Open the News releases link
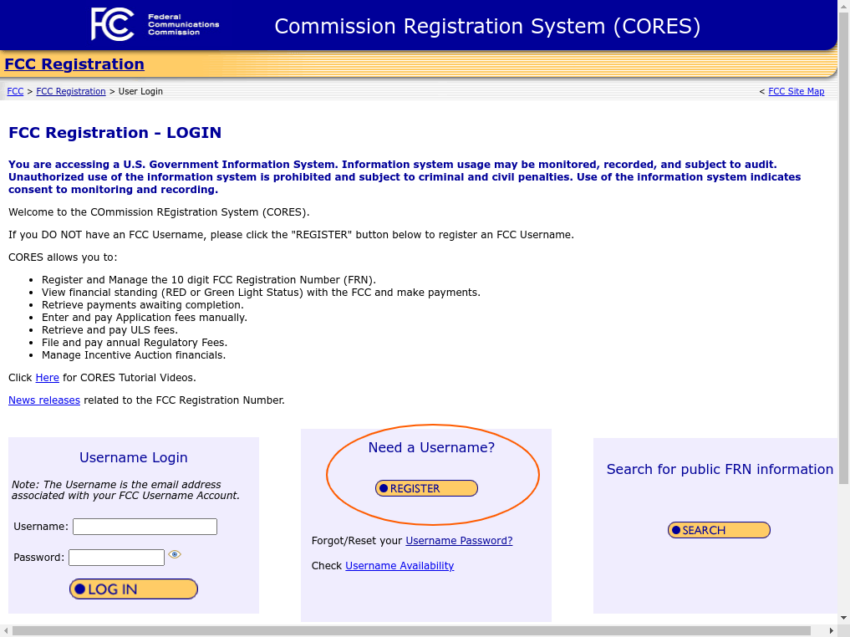This screenshot has width=850, height=637. coord(43,399)
